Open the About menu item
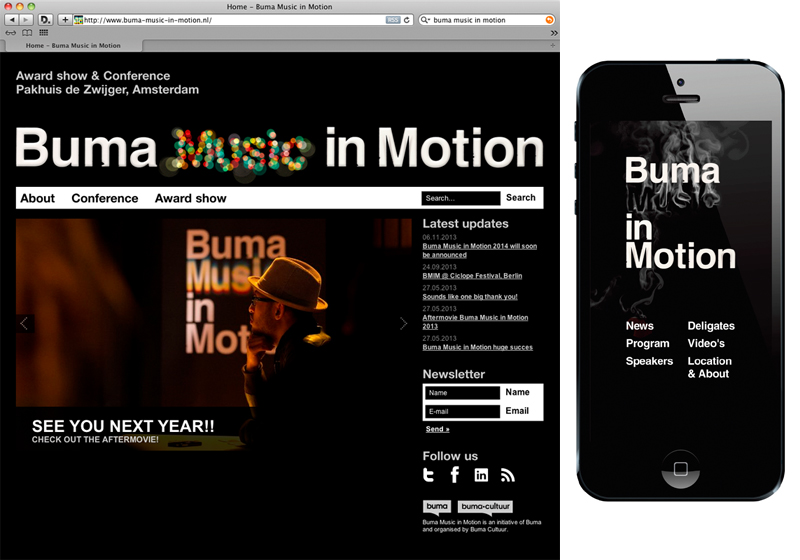The width and height of the screenshot is (800, 560). (x=37, y=198)
